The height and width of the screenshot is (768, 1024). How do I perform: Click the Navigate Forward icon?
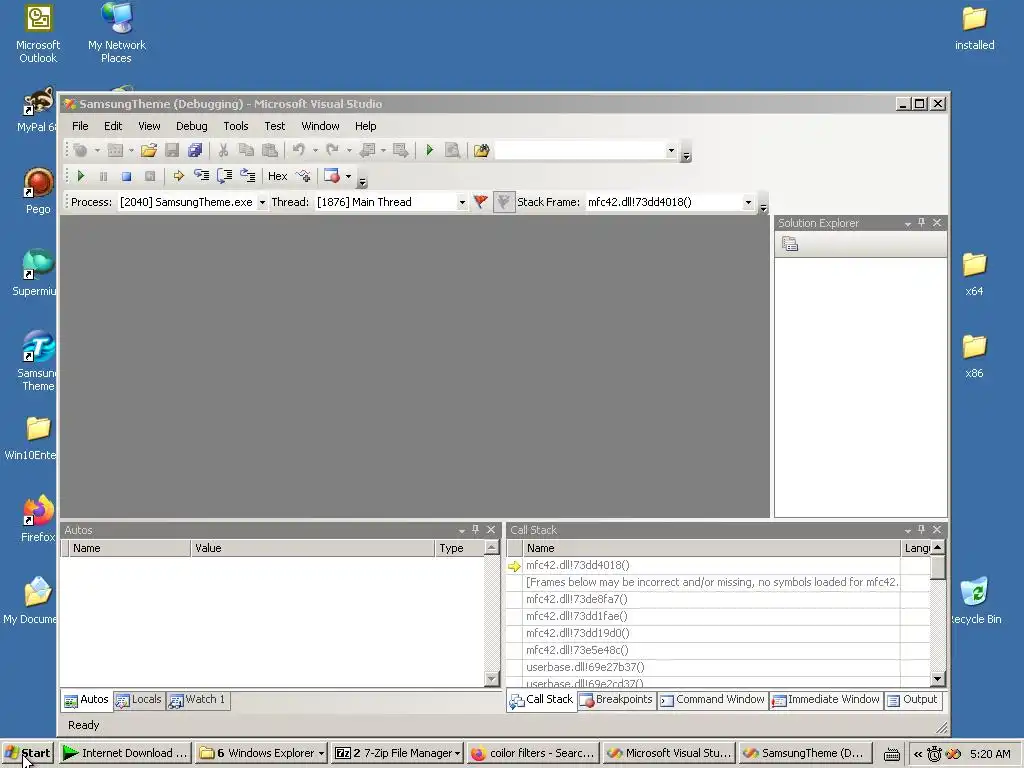pyautogui.click(x=401, y=151)
